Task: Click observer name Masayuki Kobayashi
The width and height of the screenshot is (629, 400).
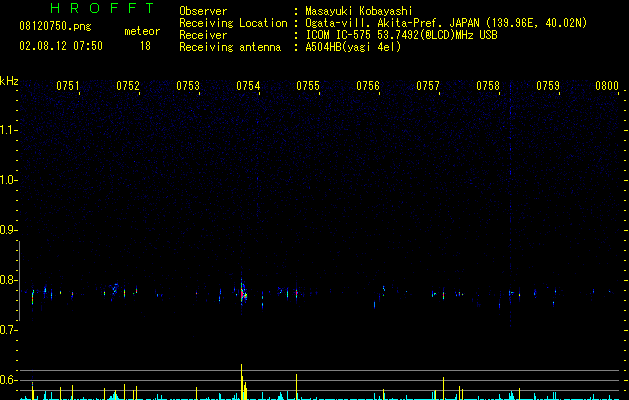Action: pyautogui.click(x=359, y=11)
